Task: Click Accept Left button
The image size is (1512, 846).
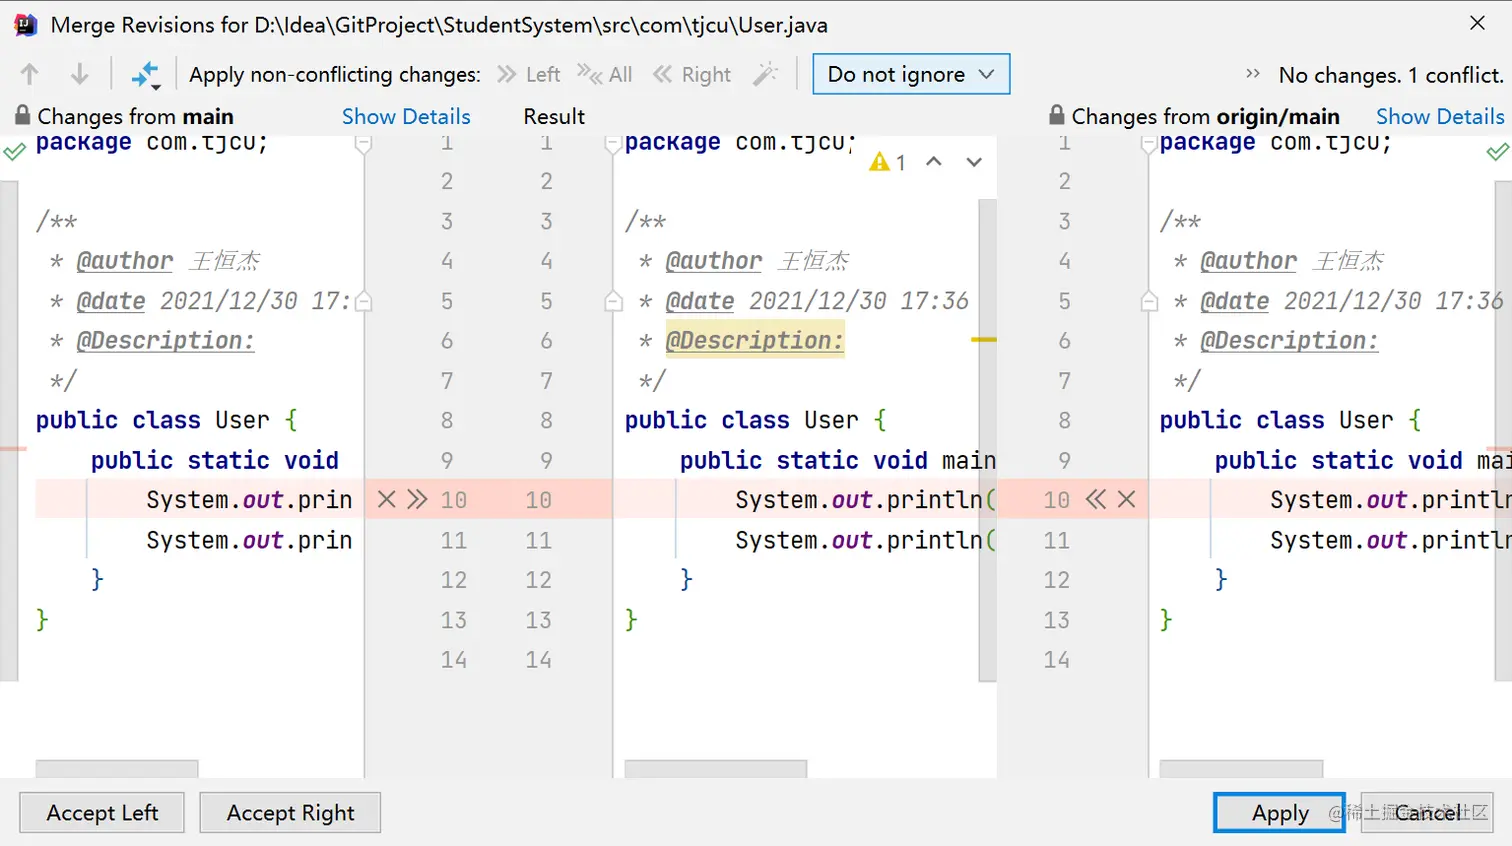Action: click(x=102, y=813)
